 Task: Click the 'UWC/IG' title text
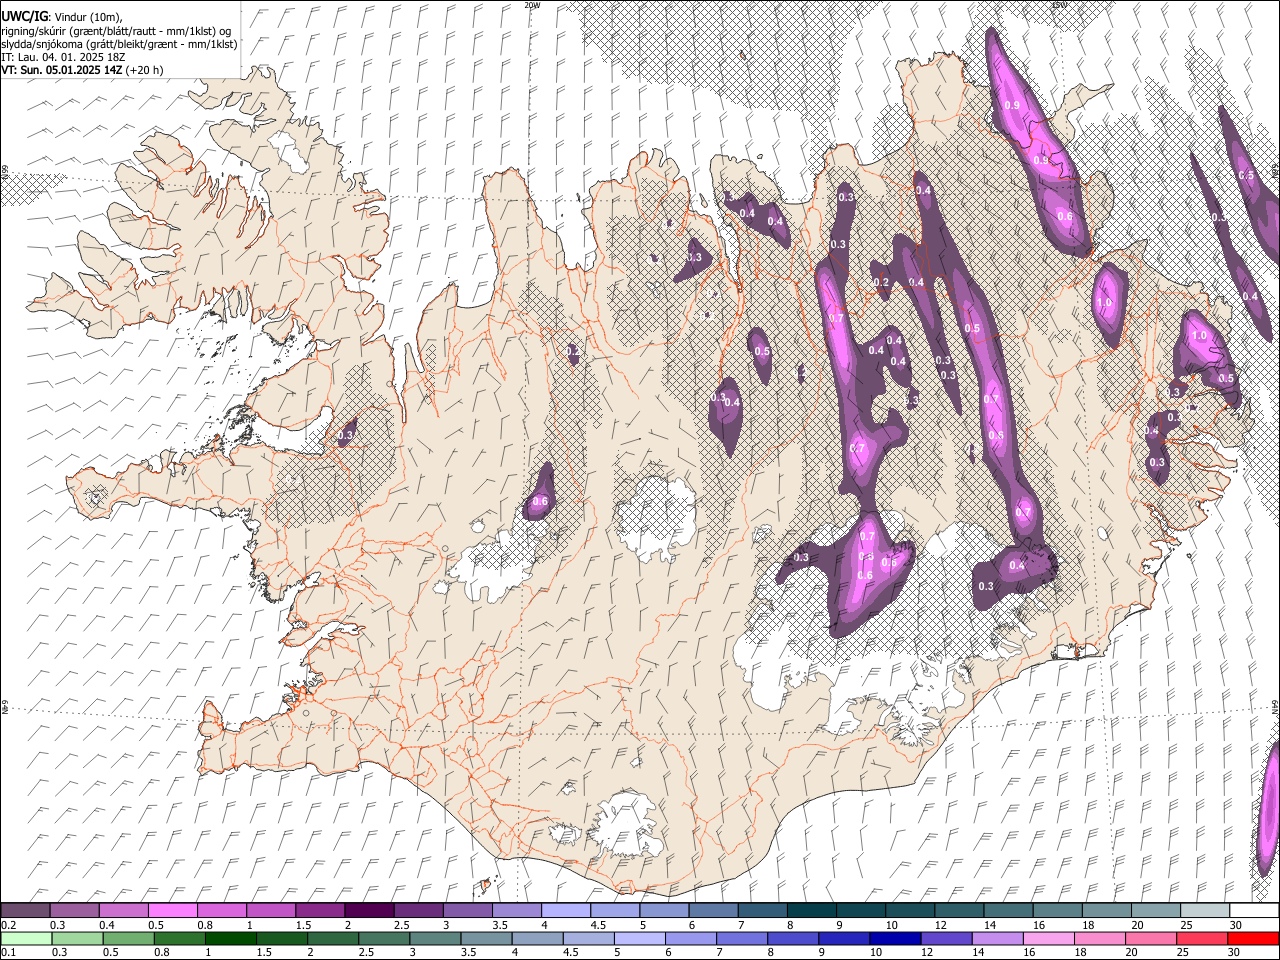click(23, 16)
